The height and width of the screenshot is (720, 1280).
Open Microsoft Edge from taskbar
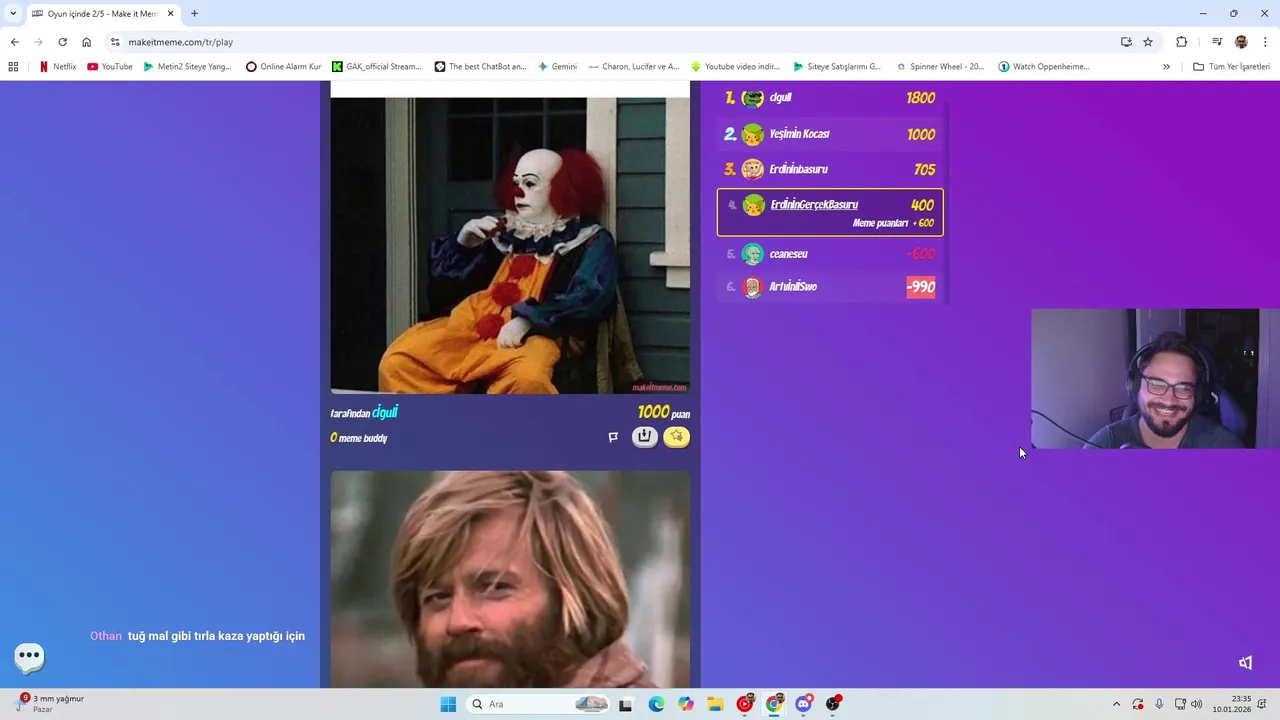tap(656, 704)
